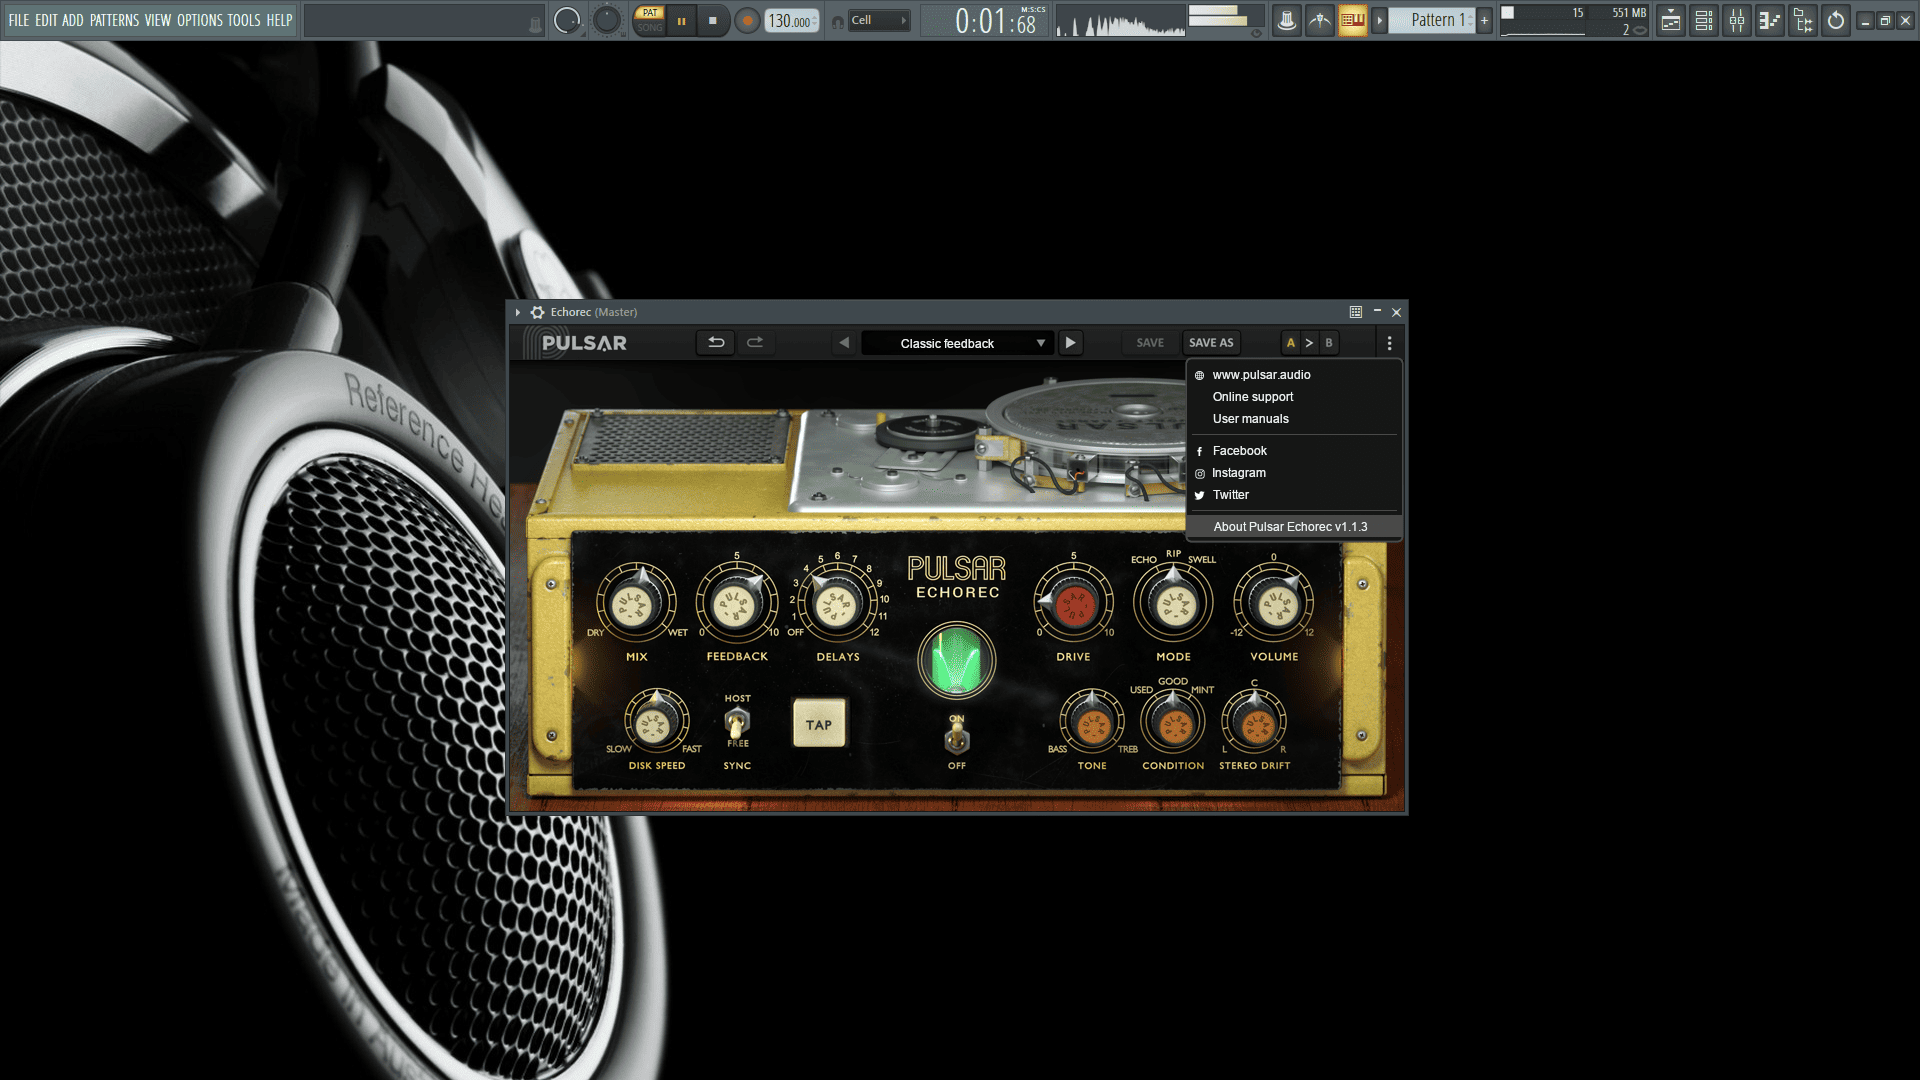The image size is (1920, 1080).
Task: Redo the Echorec change
Action: tap(755, 343)
